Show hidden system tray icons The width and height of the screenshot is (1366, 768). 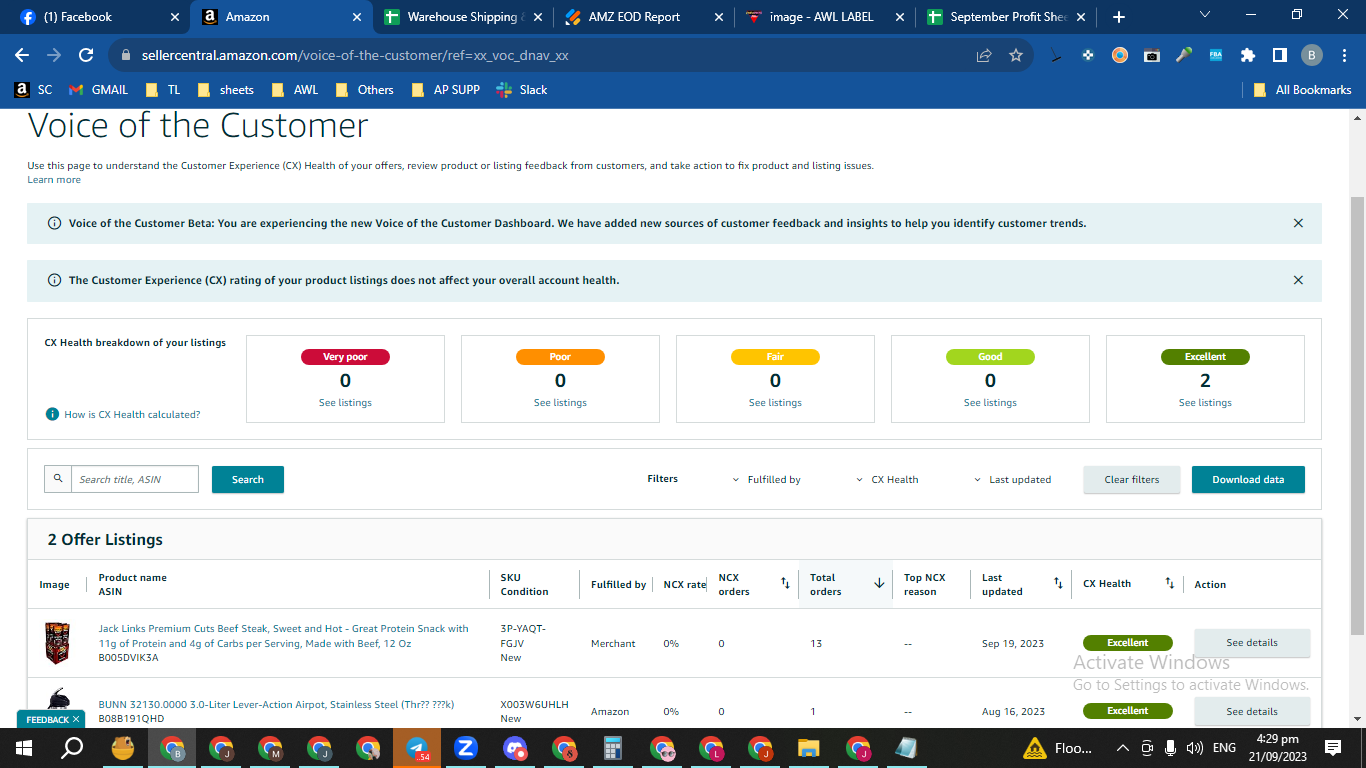coord(1123,748)
